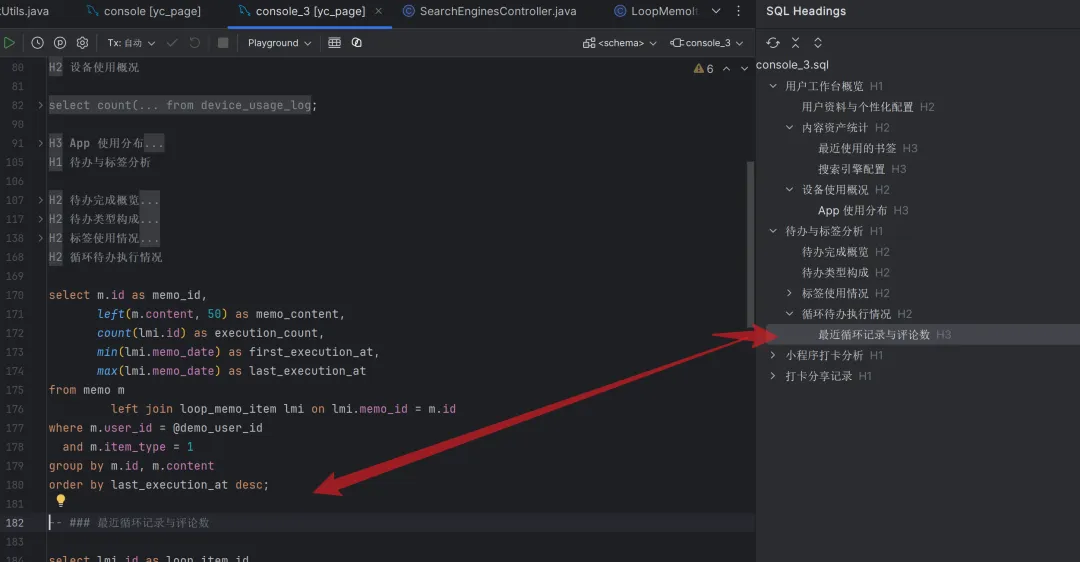
Task: Click line number 182 in gutter
Action: (x=14, y=523)
